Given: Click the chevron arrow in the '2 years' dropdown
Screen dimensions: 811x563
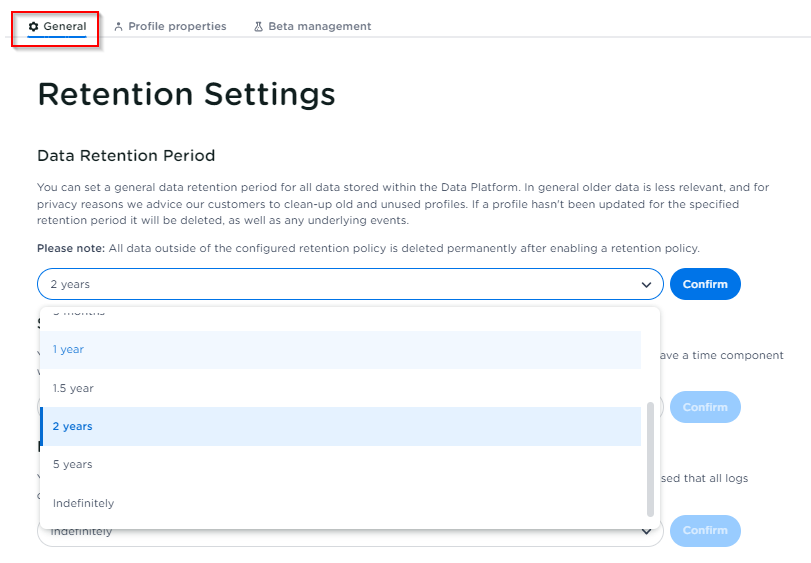Looking at the screenshot, I should [x=646, y=285].
